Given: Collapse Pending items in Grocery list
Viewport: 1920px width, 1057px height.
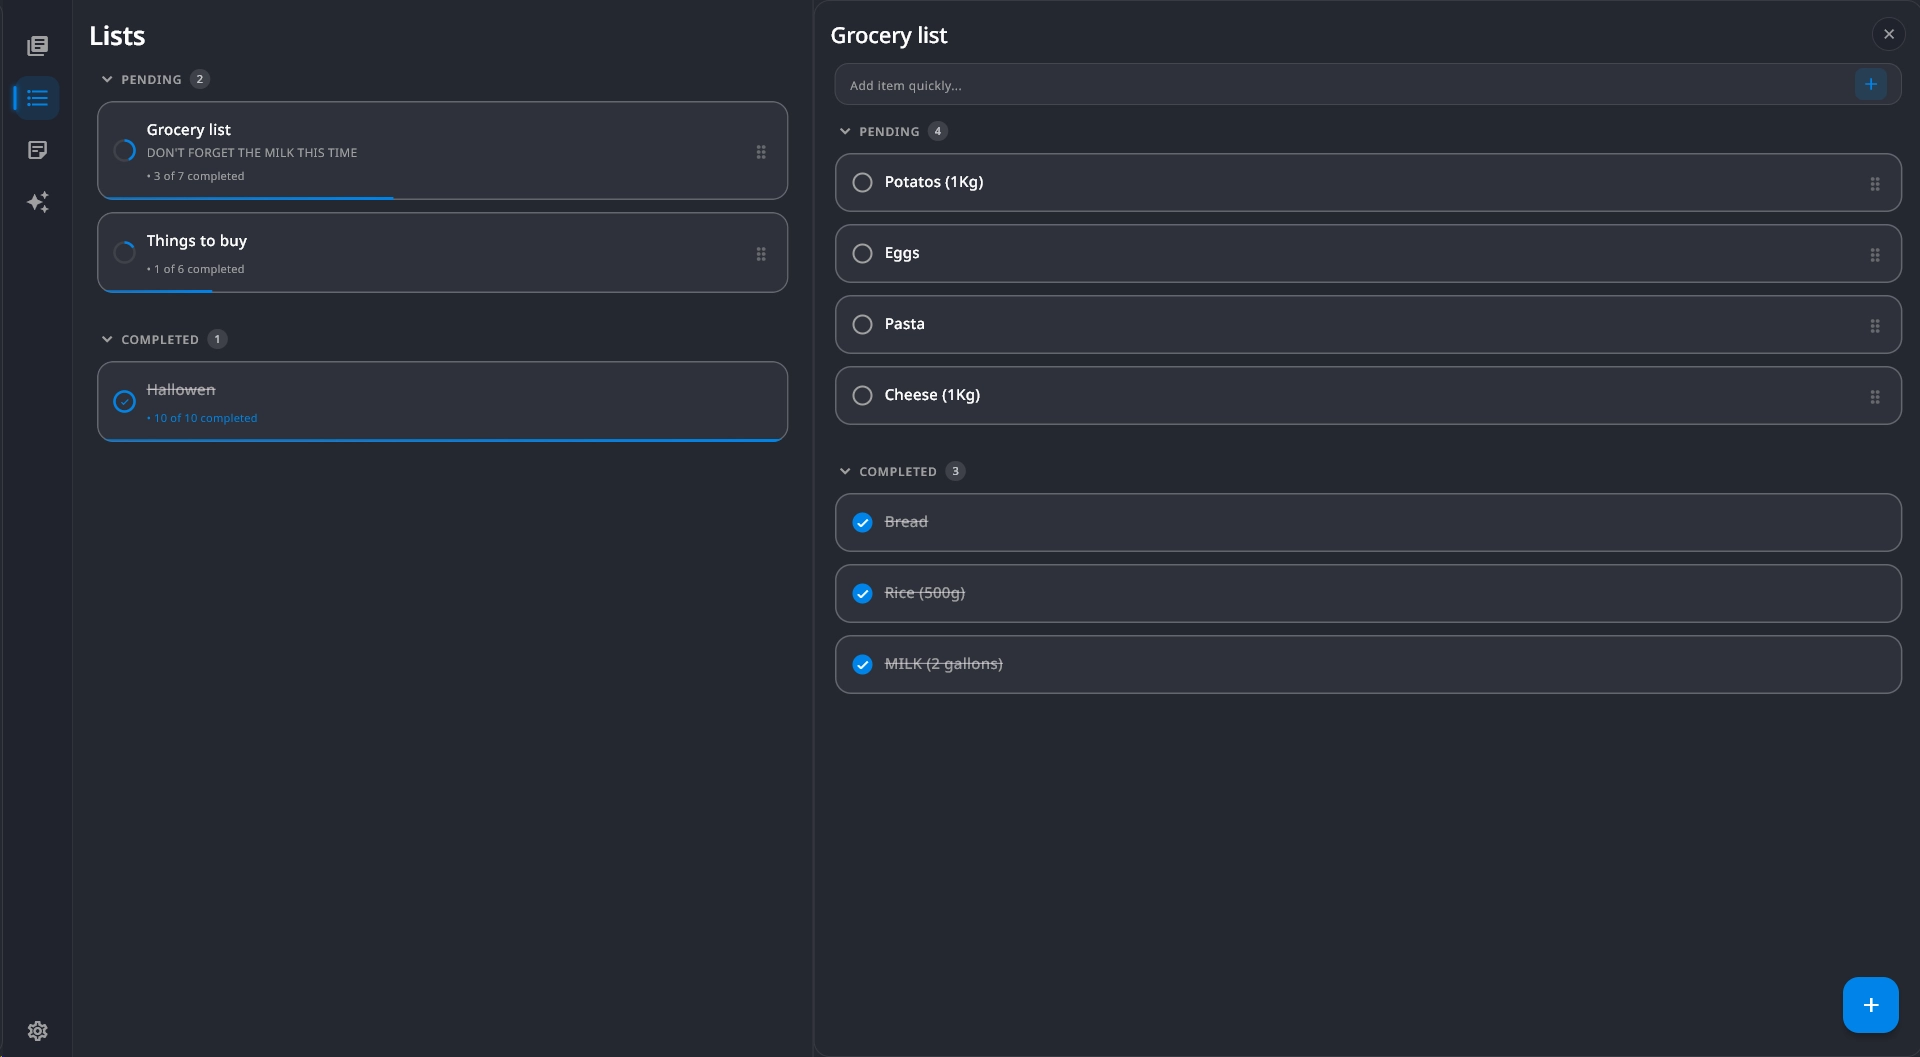Looking at the screenshot, I should 845,131.
